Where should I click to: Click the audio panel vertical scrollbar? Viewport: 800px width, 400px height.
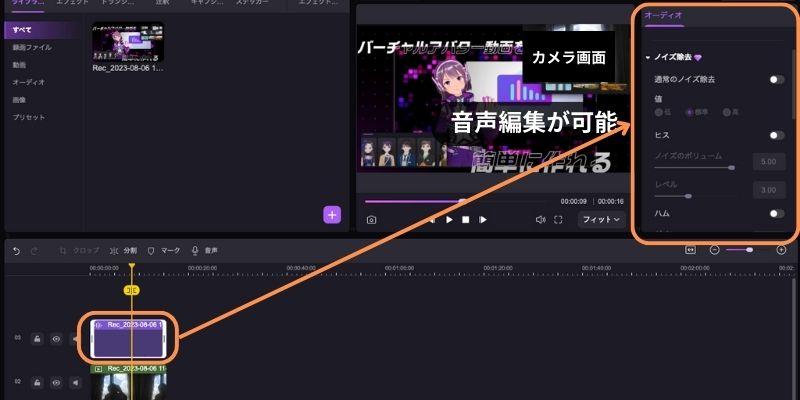[793, 84]
